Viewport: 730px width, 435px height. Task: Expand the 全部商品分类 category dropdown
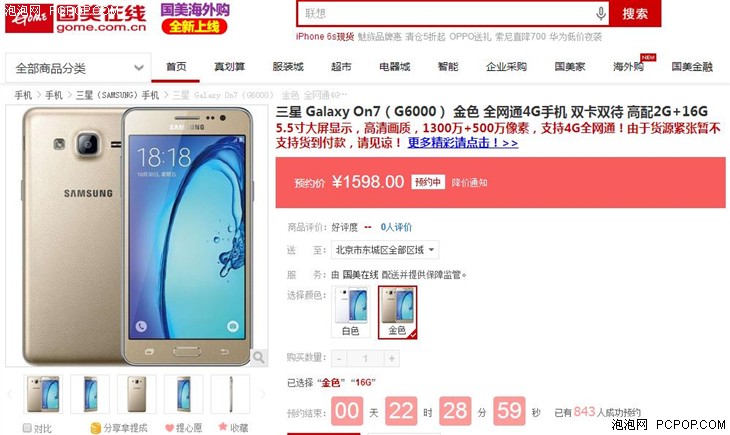78,68
